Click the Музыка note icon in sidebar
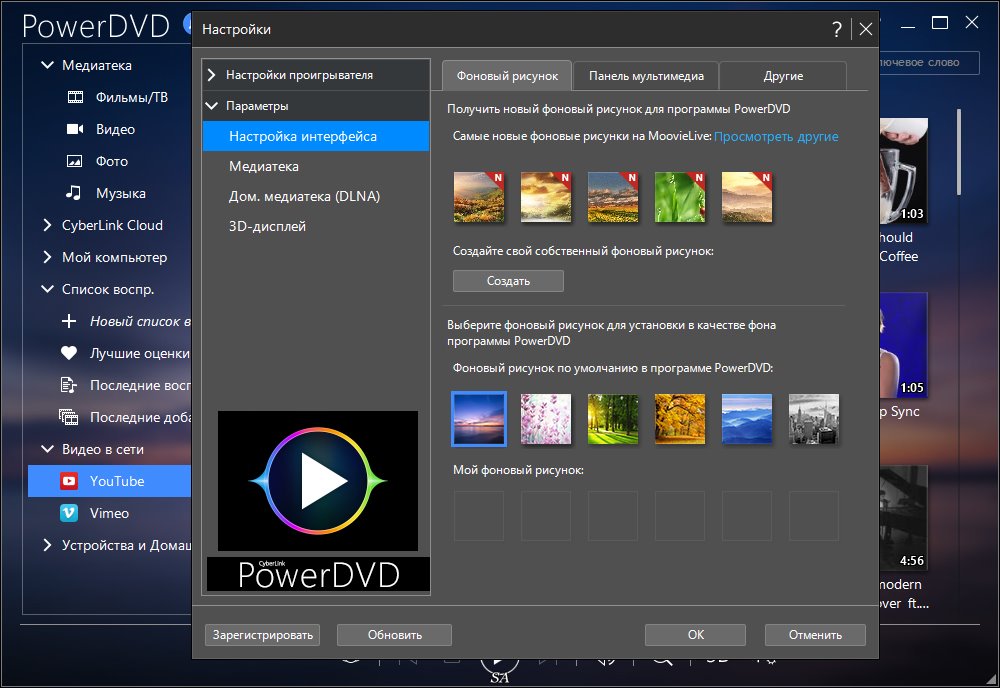1000x688 pixels. coord(74,193)
